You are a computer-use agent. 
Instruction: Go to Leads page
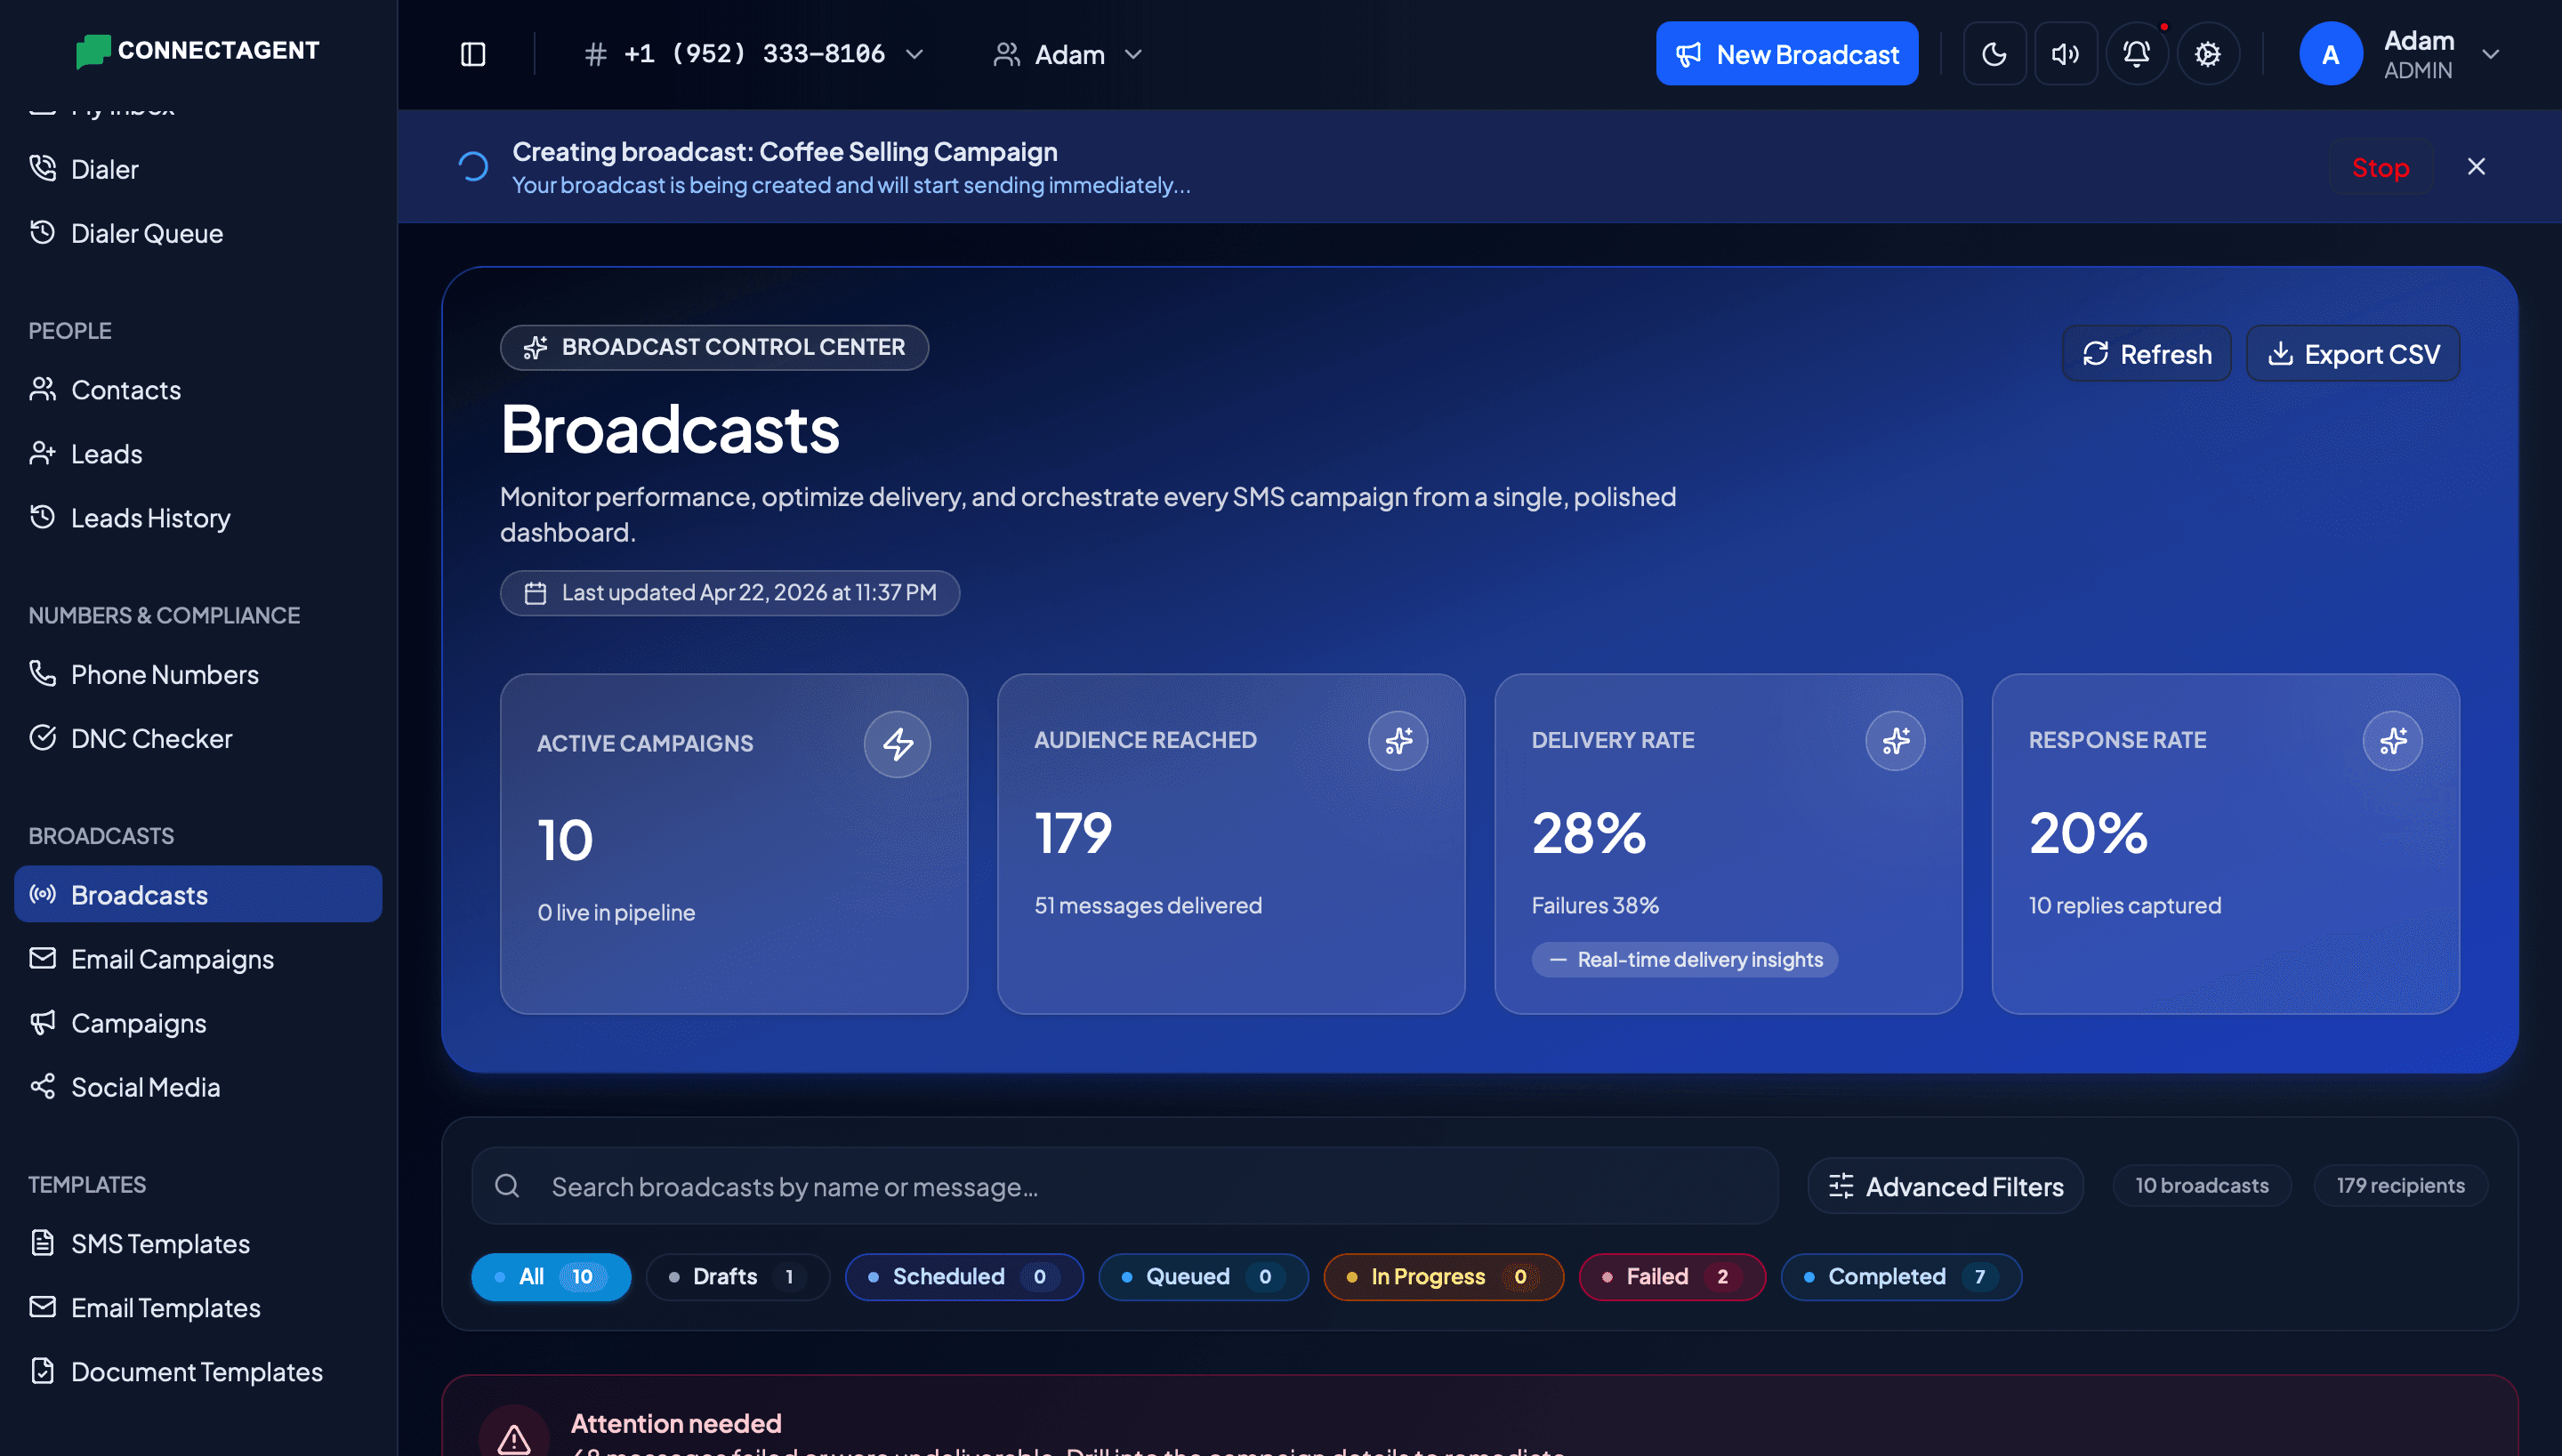[198, 454]
